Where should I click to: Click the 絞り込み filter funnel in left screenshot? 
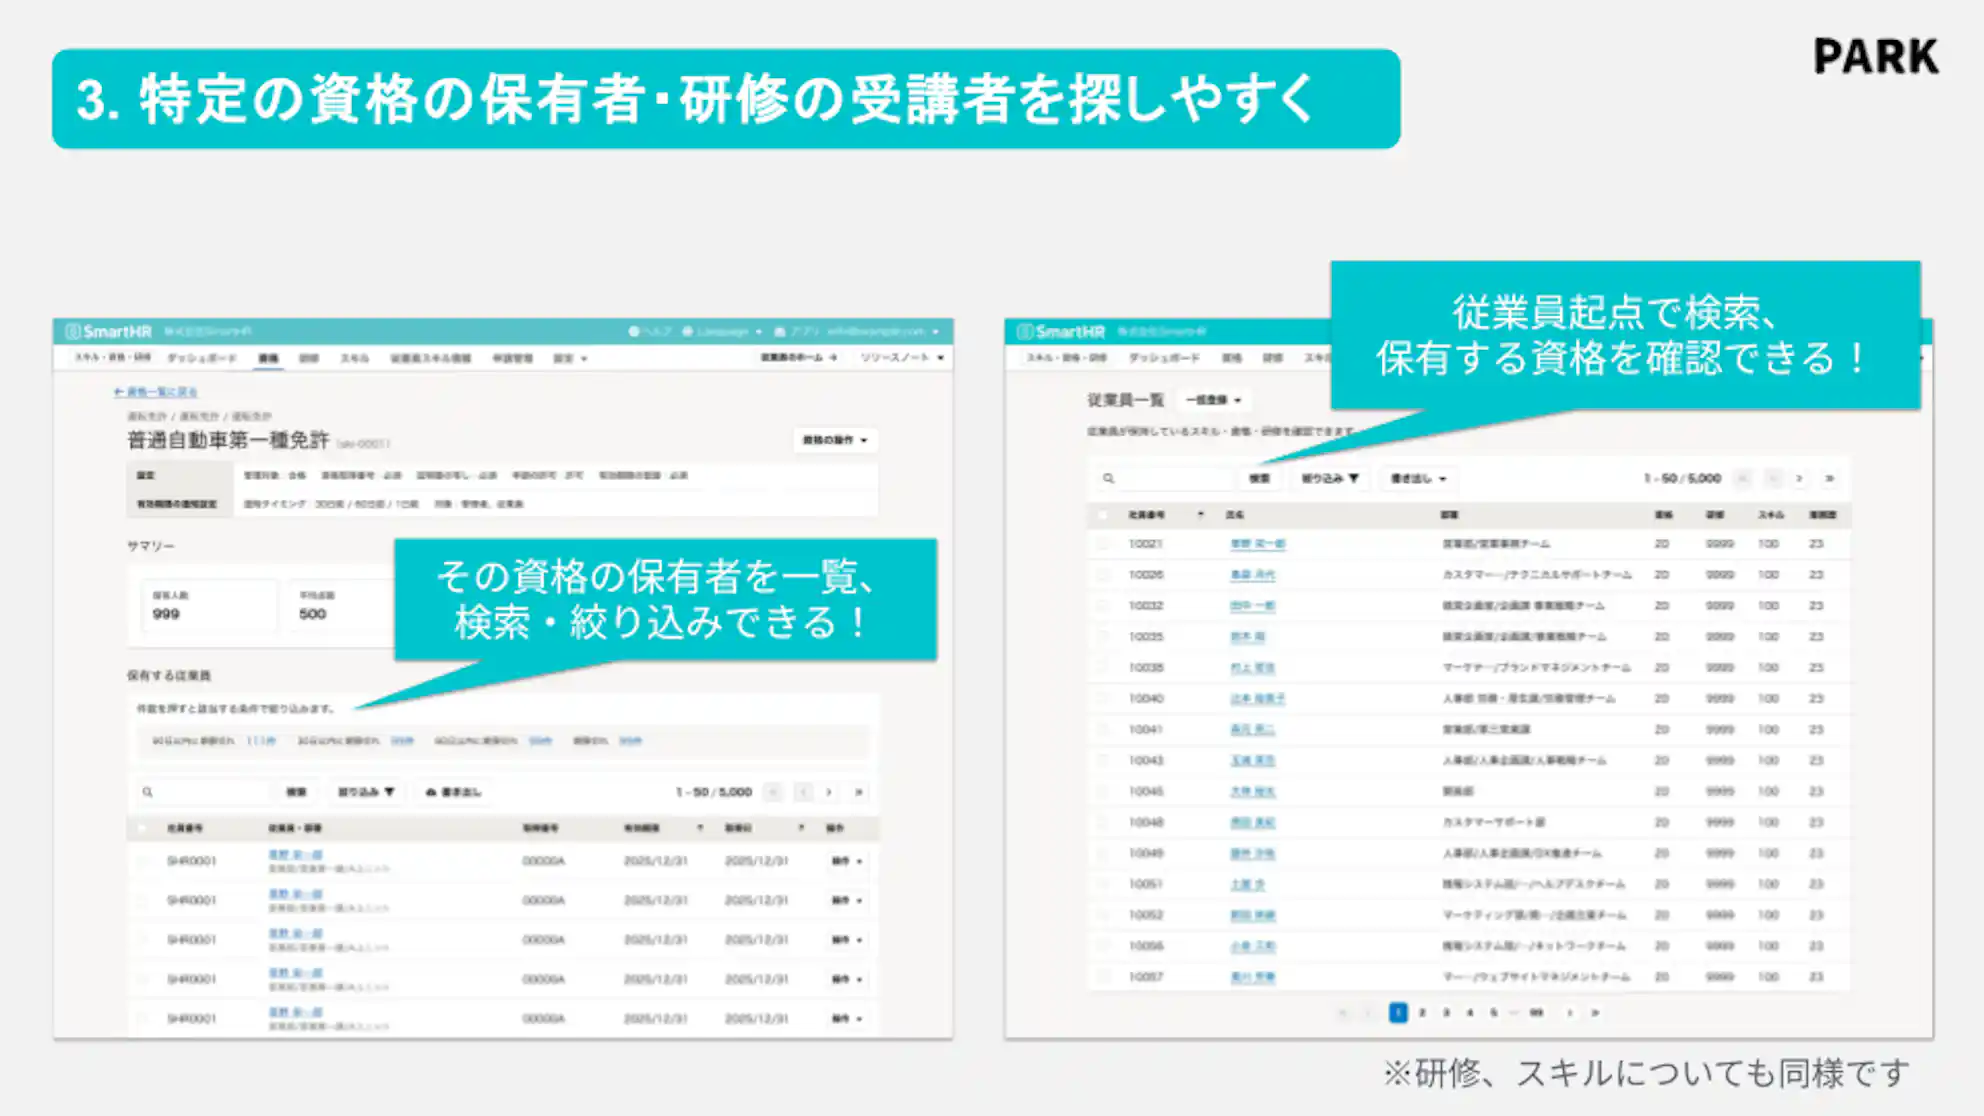[389, 792]
